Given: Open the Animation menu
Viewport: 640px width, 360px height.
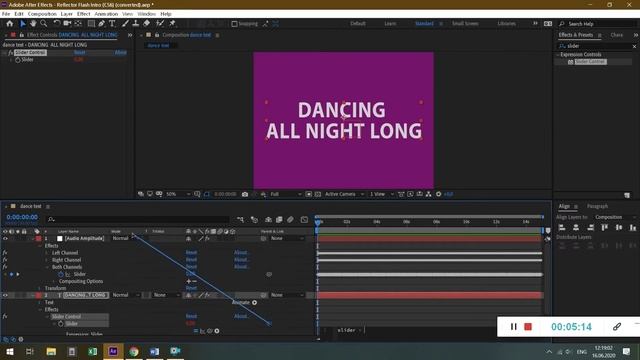Looking at the screenshot, I should [x=106, y=14].
